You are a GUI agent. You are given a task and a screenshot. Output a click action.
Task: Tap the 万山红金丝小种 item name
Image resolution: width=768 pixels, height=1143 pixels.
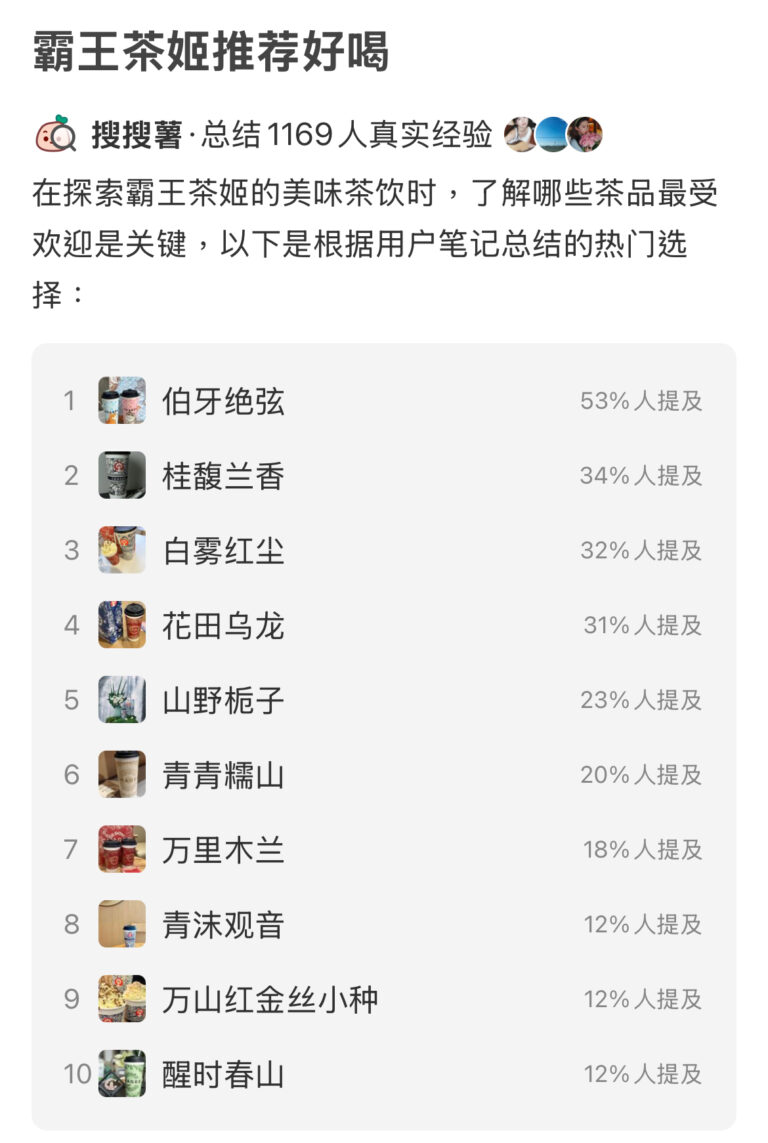[x=270, y=999]
